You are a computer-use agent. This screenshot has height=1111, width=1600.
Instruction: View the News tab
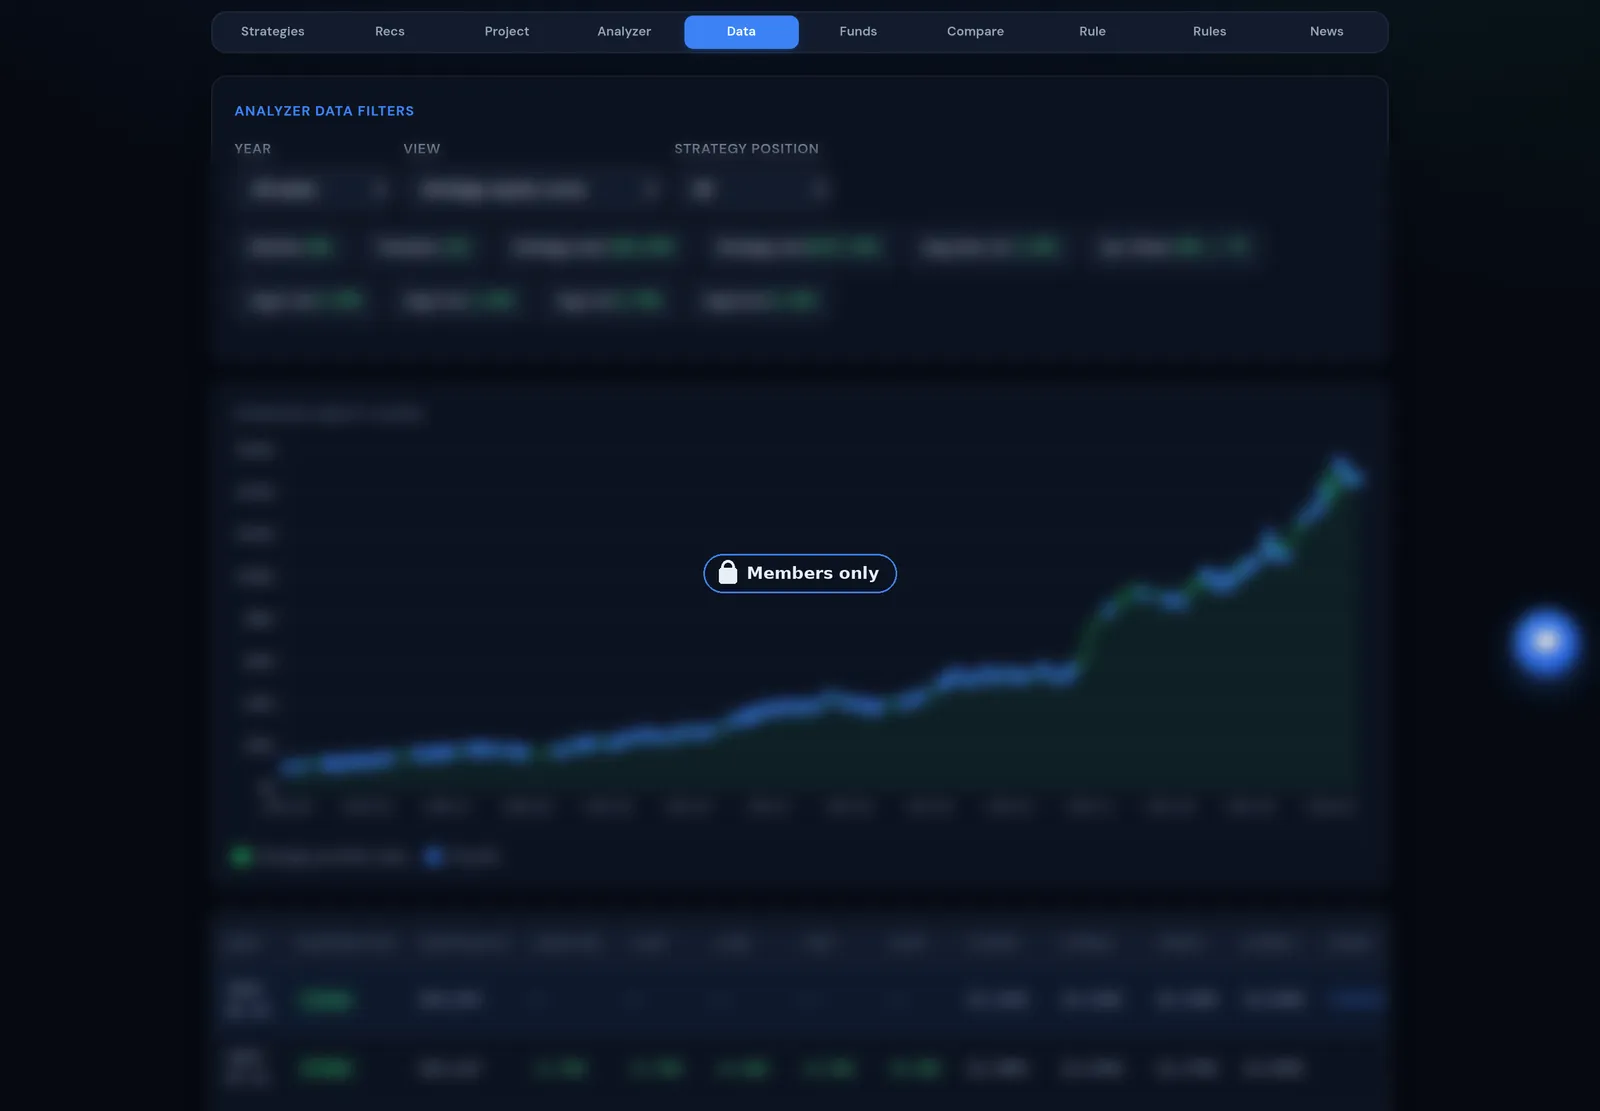(1326, 32)
